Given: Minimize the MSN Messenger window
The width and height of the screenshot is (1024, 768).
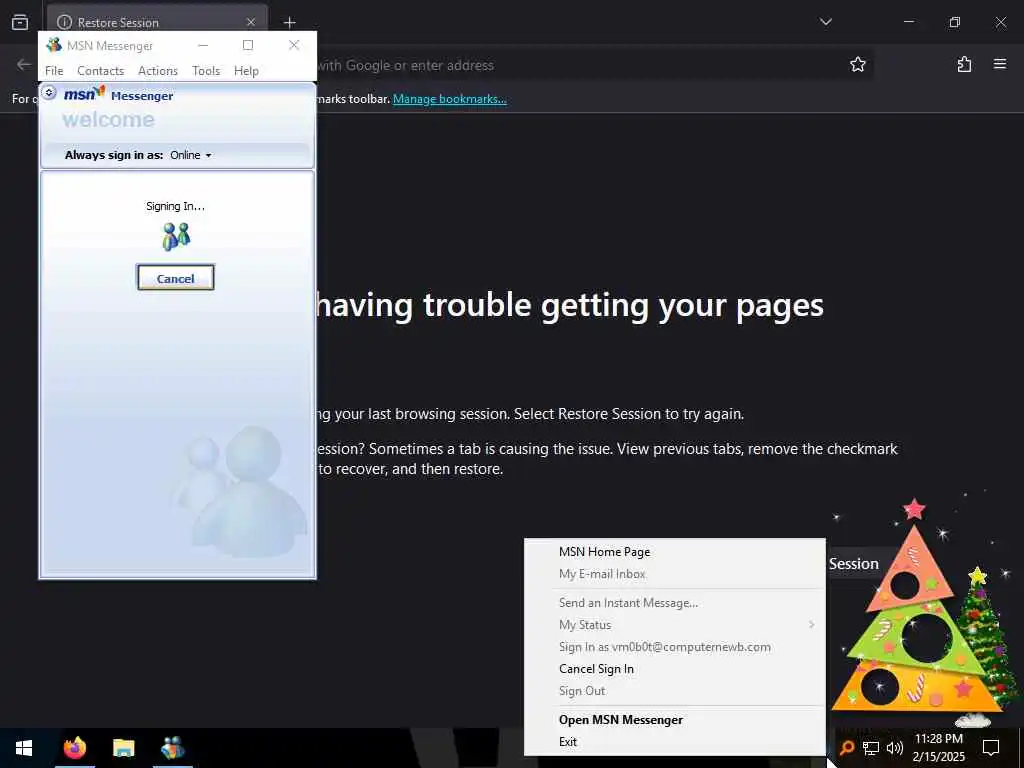Looking at the screenshot, I should point(203,45).
